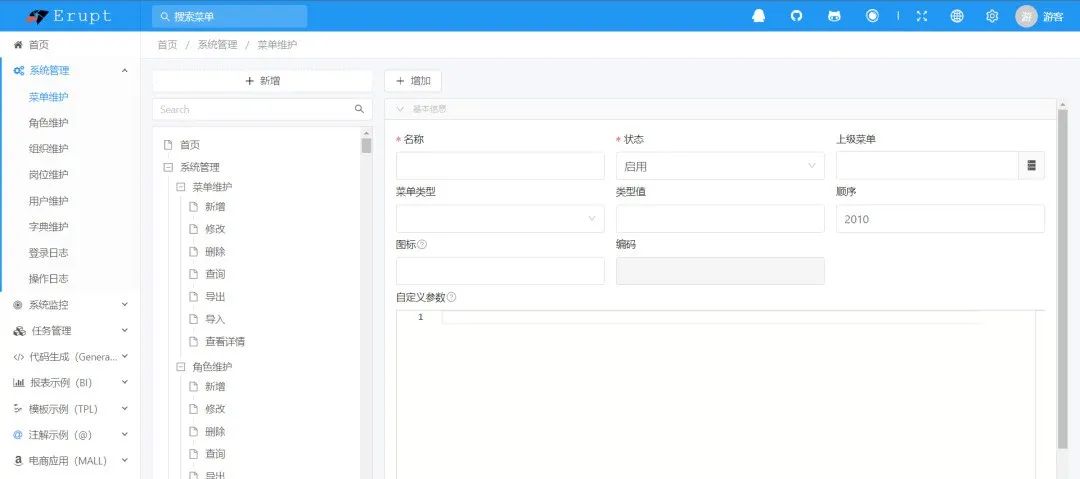Click the 系统监控 icon in sidebar

pos(18,305)
